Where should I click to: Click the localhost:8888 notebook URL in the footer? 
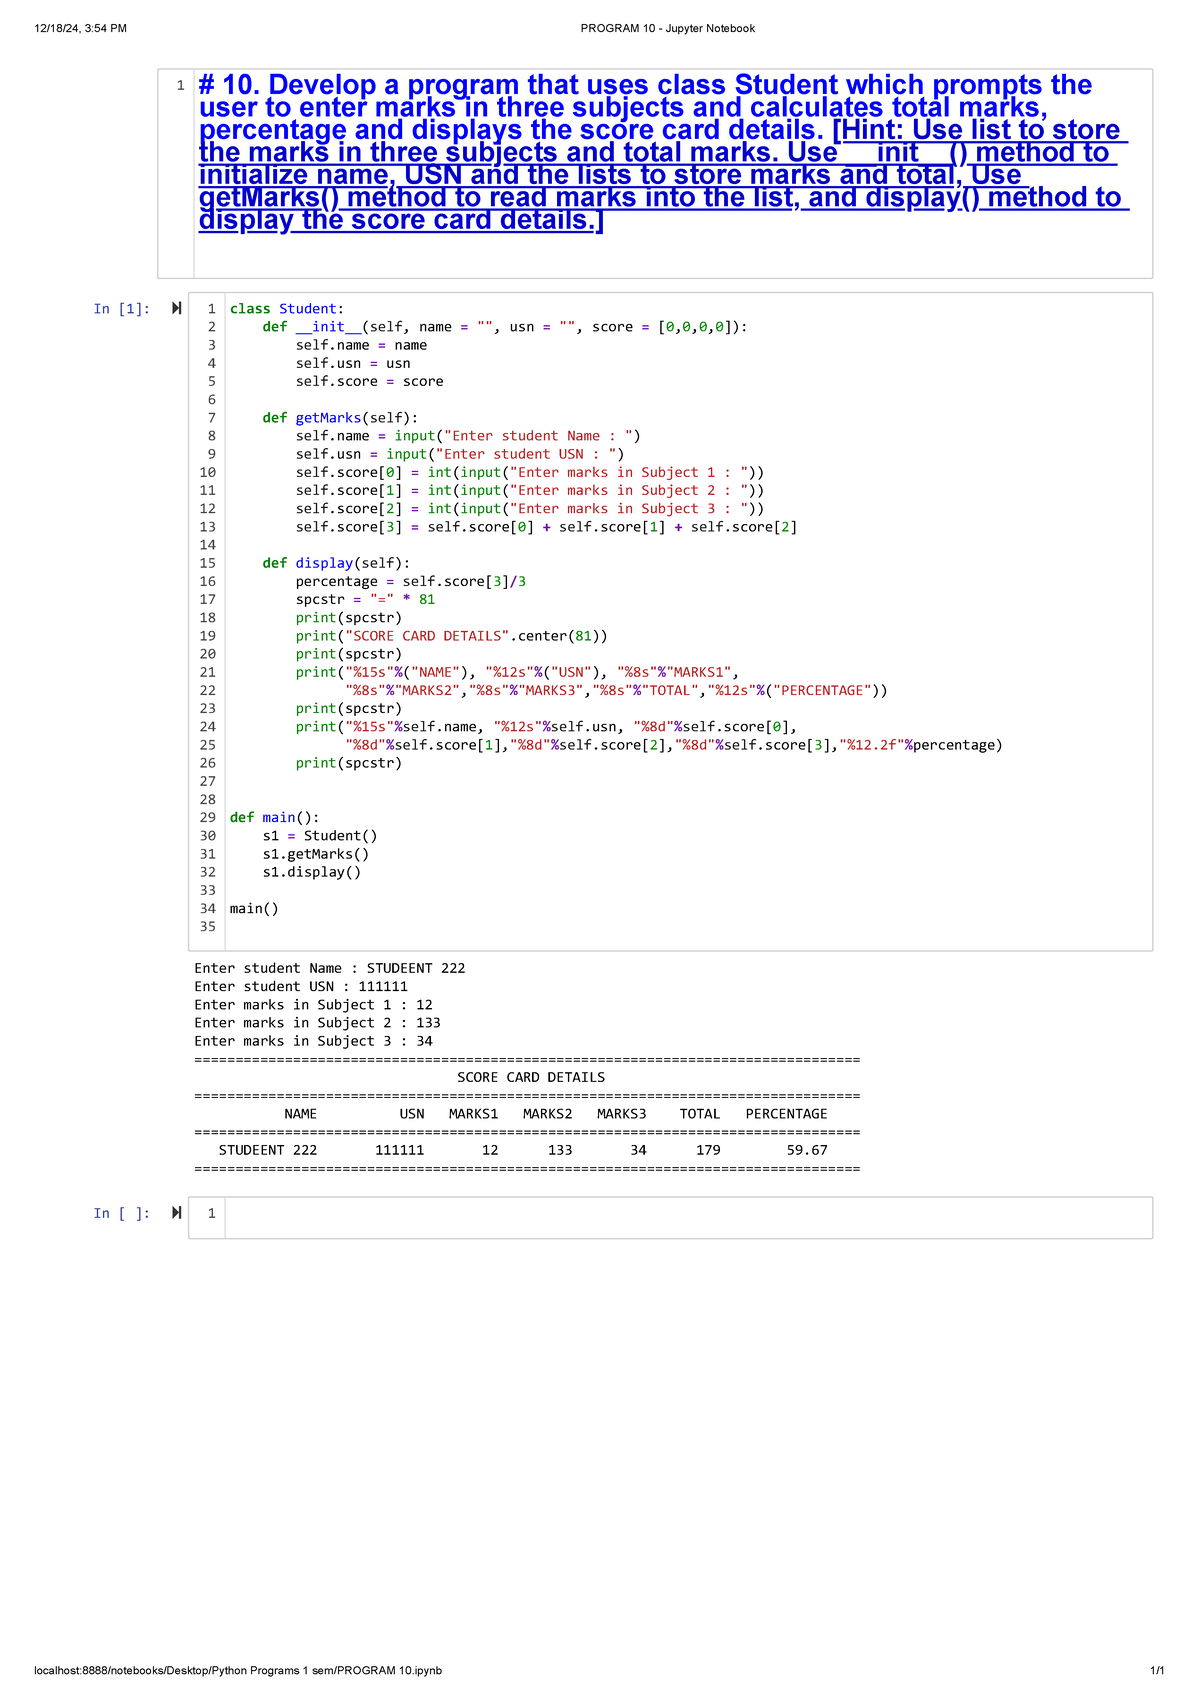point(238,1670)
